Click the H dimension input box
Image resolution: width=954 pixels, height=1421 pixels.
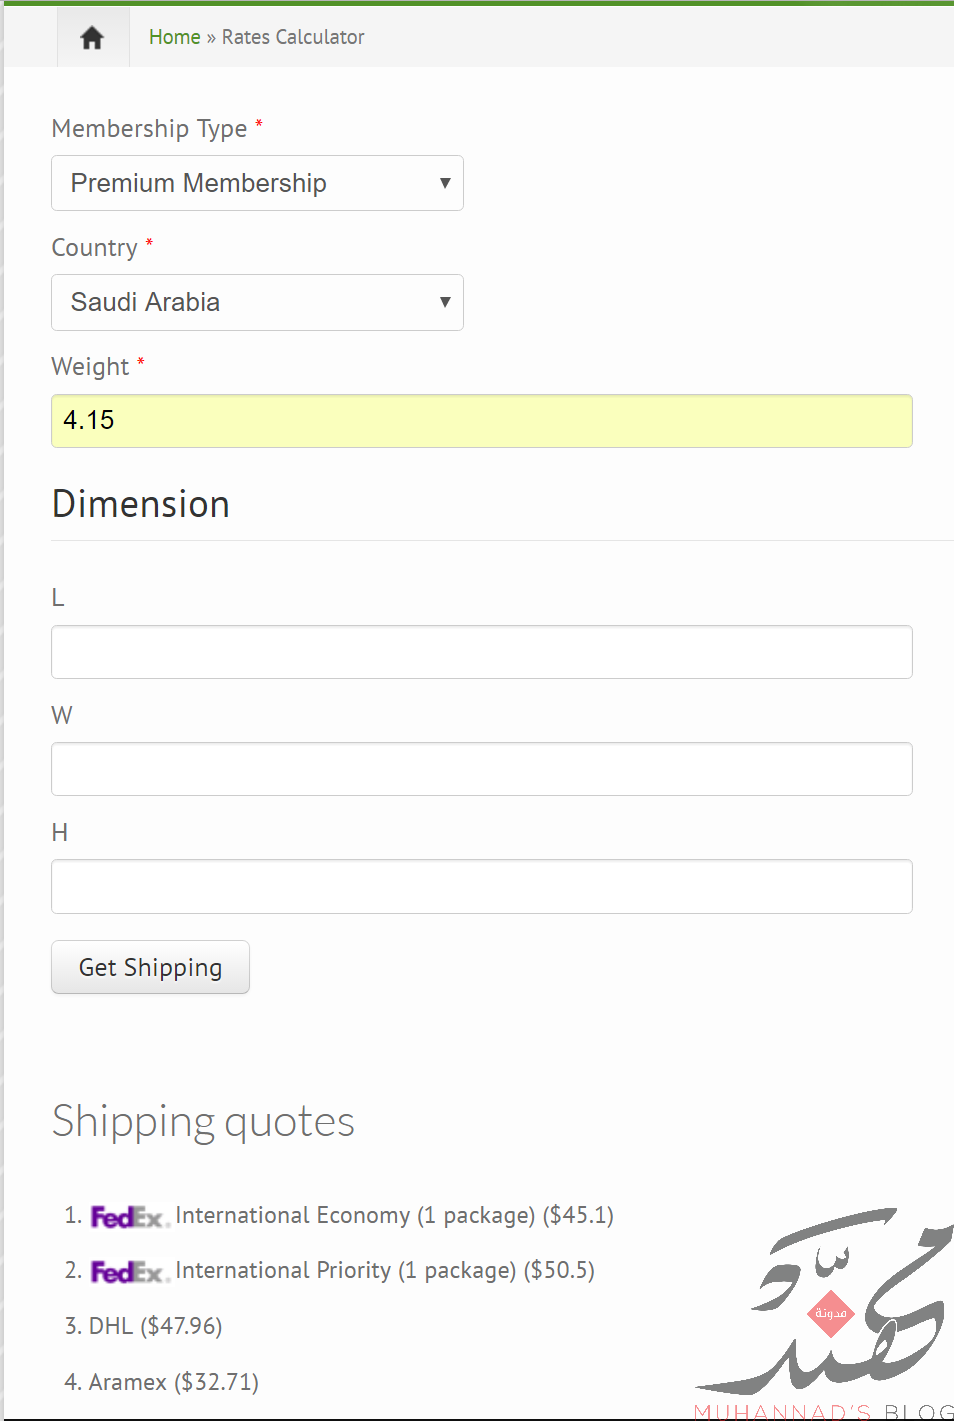(x=482, y=886)
